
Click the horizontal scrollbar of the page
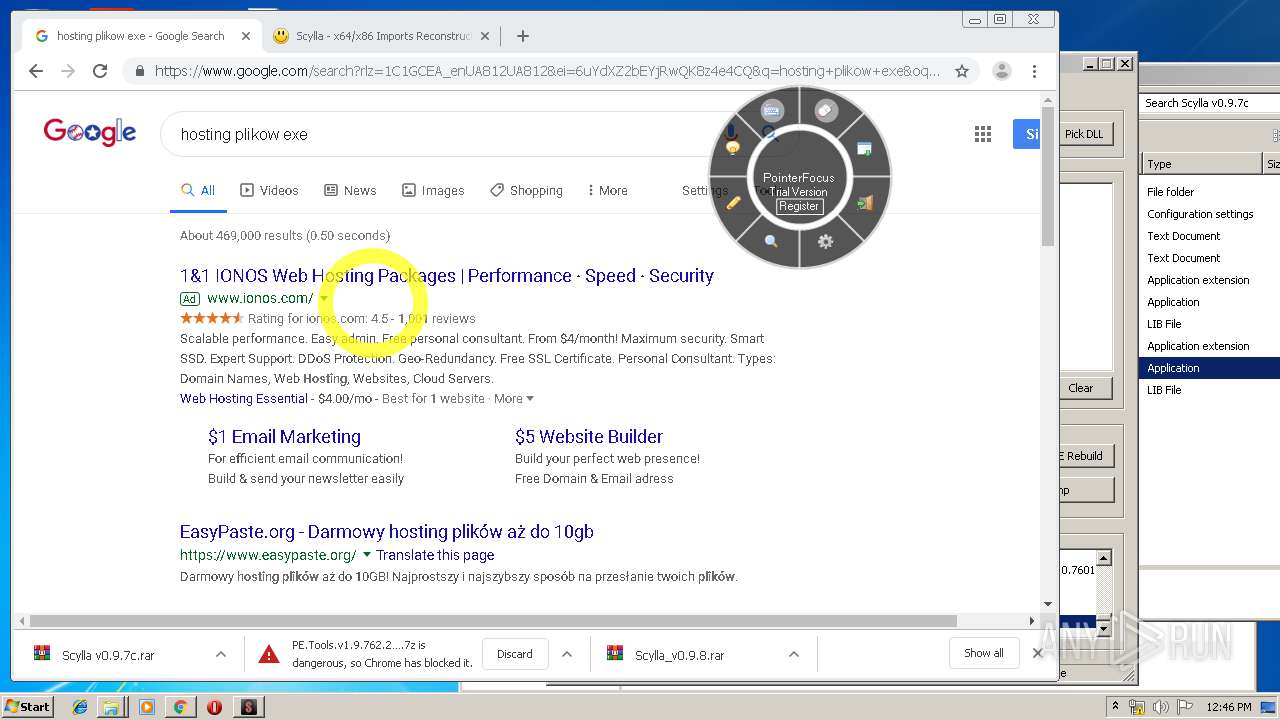(x=493, y=621)
